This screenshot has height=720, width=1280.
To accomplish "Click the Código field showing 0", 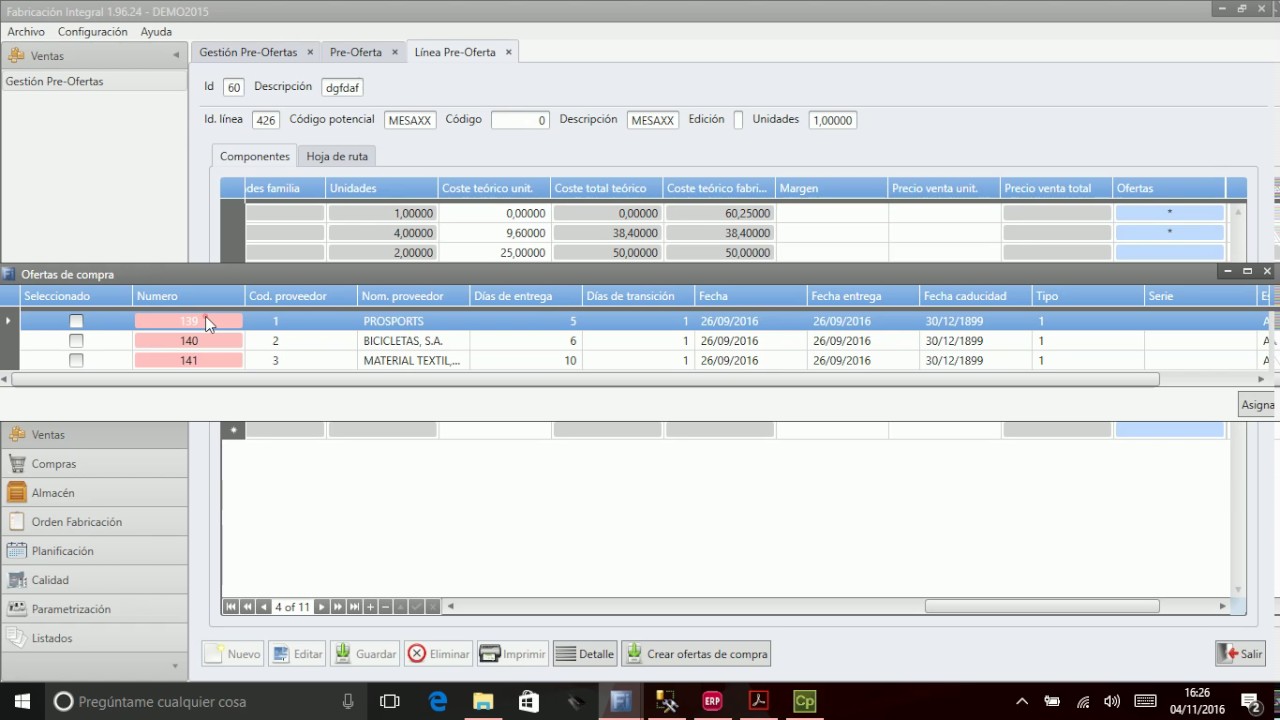I will (520, 120).
